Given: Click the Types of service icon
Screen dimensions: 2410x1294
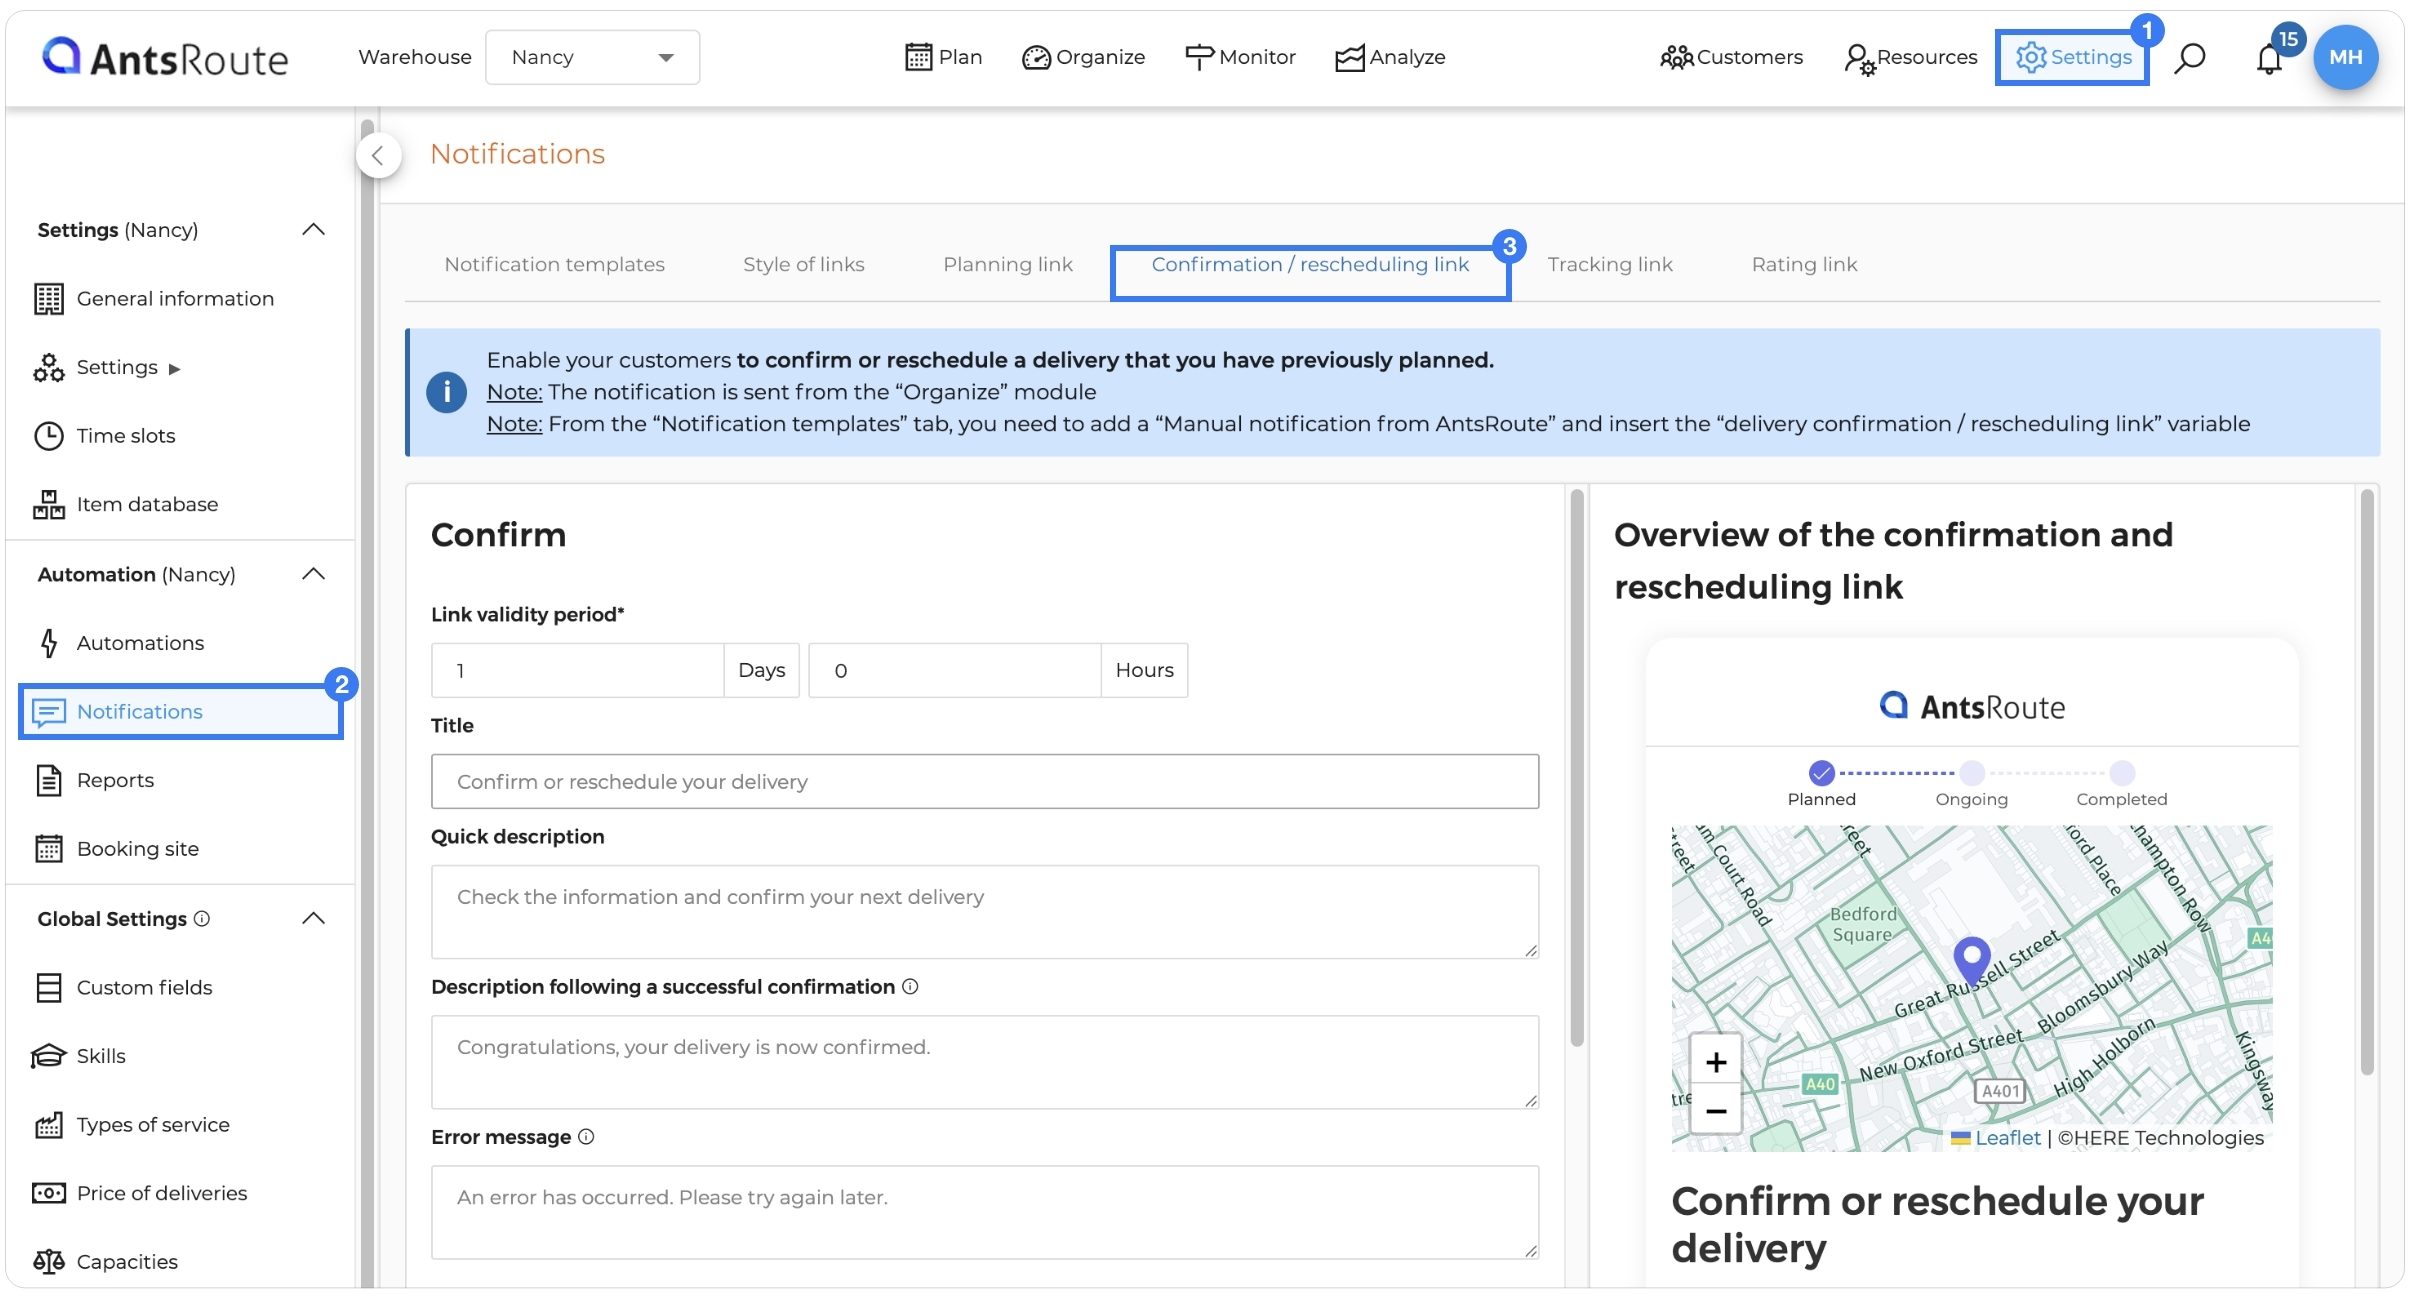Looking at the screenshot, I should (x=48, y=1125).
